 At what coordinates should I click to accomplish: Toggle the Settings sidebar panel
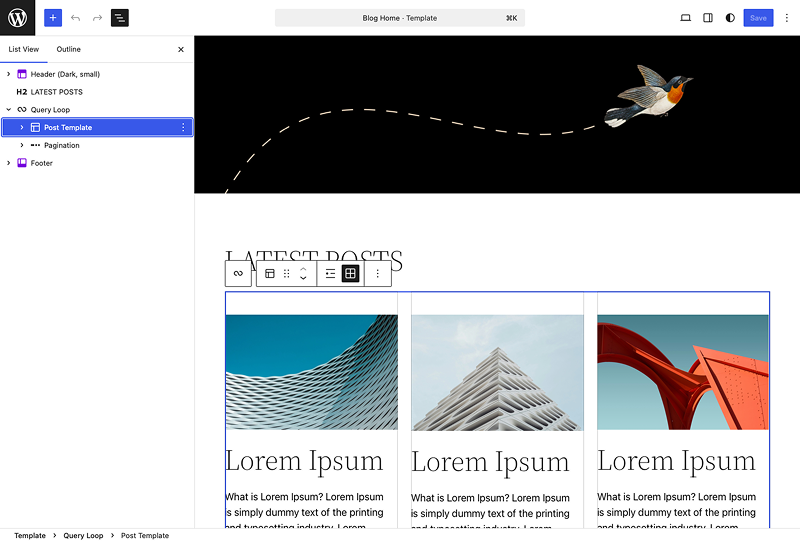(x=708, y=18)
